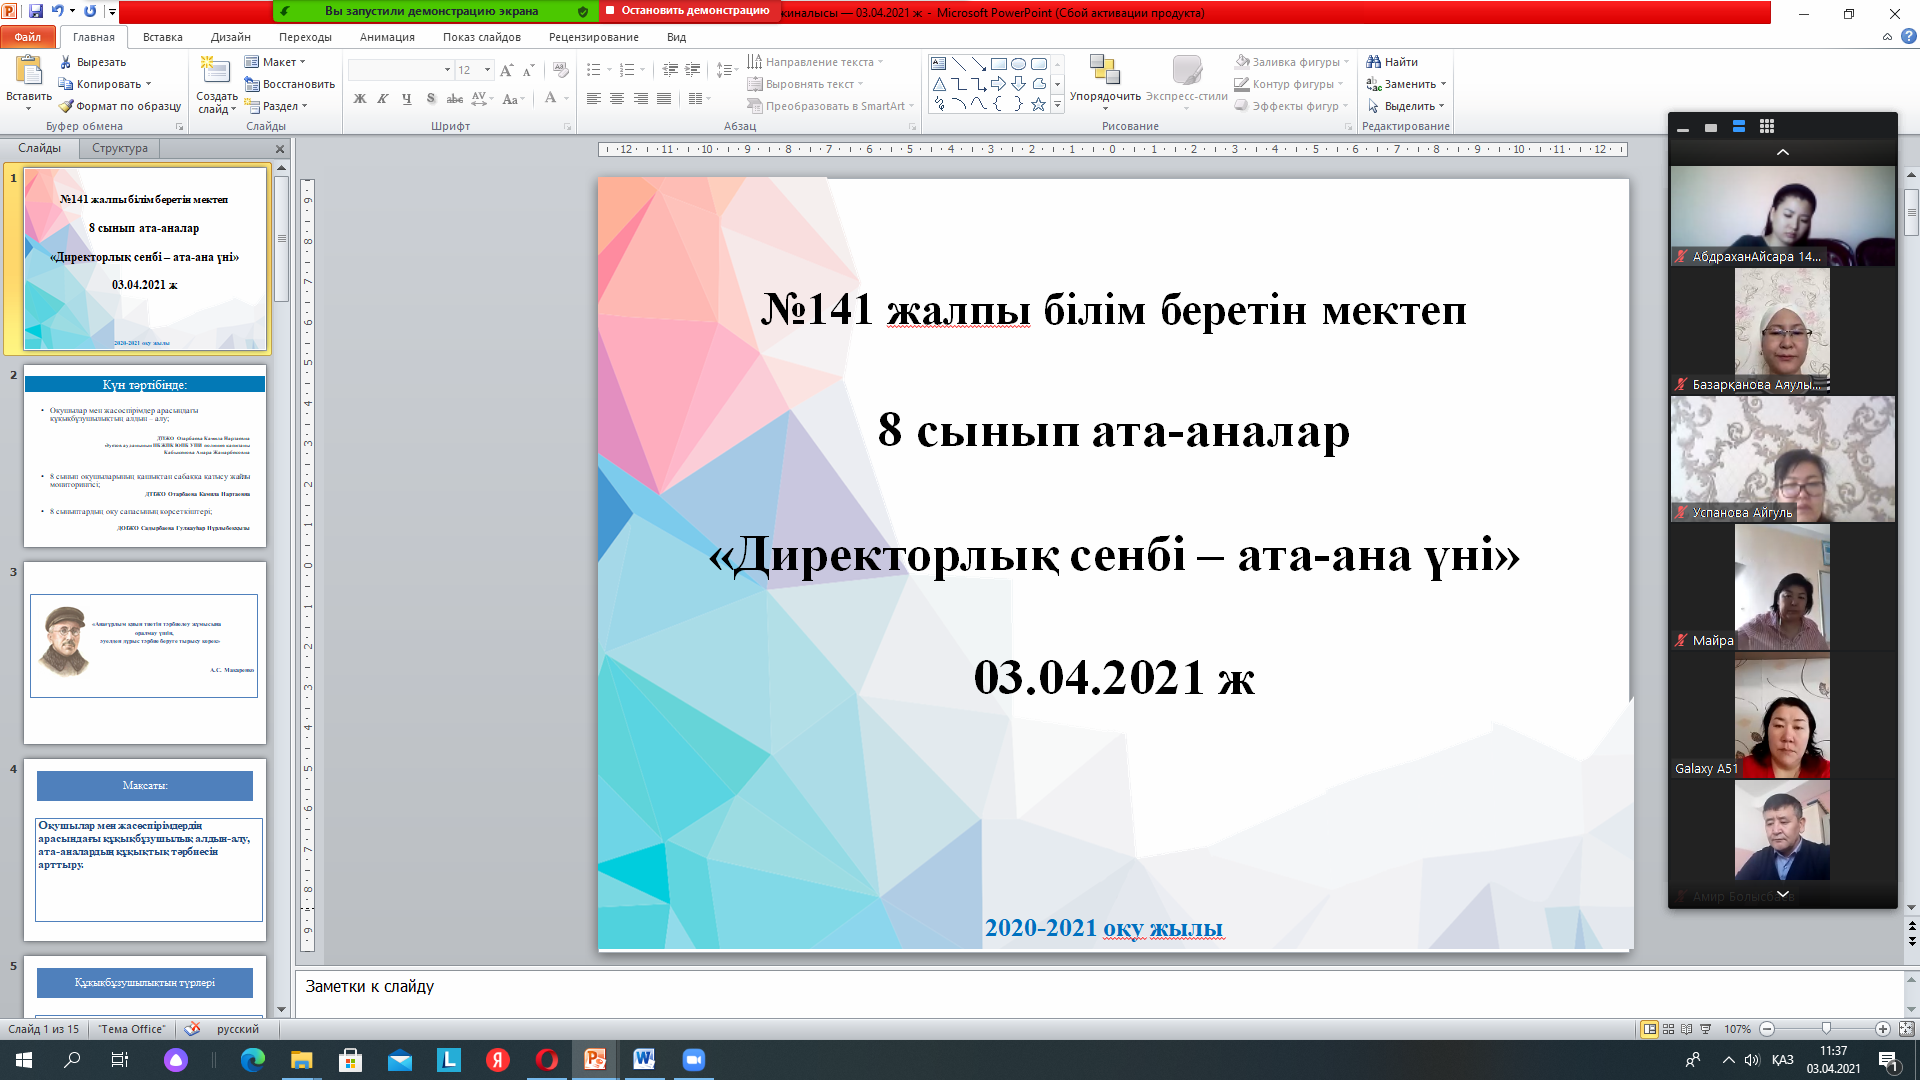Toggle underline (Ч) formatting
The image size is (1920, 1080).
pyautogui.click(x=406, y=99)
